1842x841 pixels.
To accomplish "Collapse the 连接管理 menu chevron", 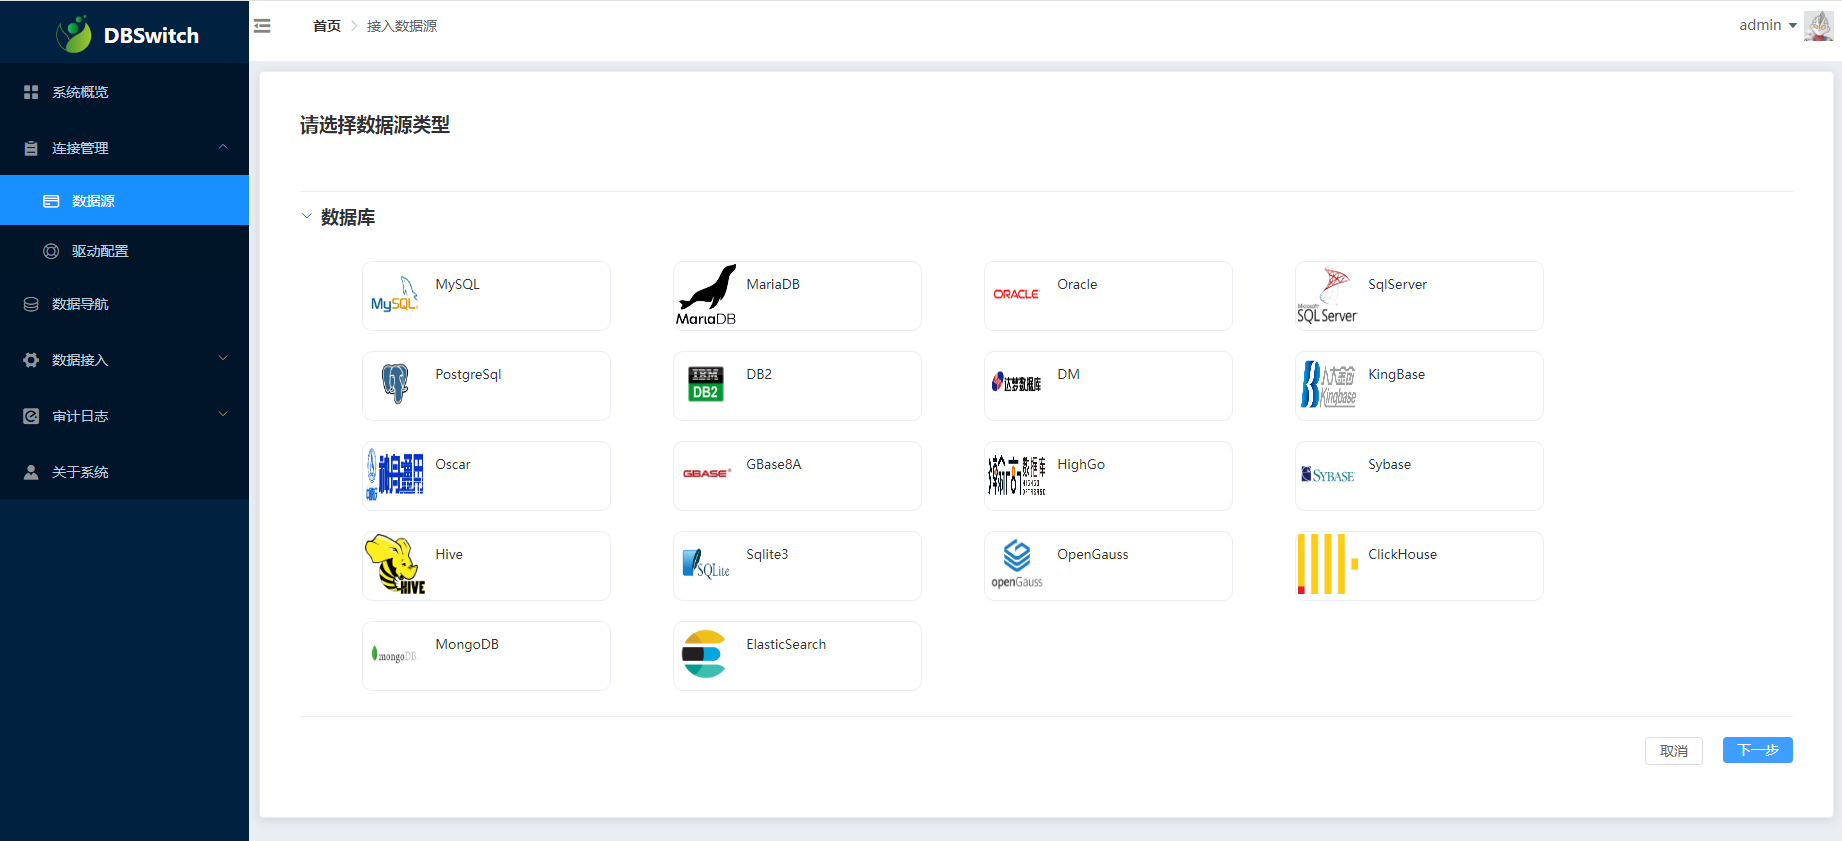I will tap(223, 147).
